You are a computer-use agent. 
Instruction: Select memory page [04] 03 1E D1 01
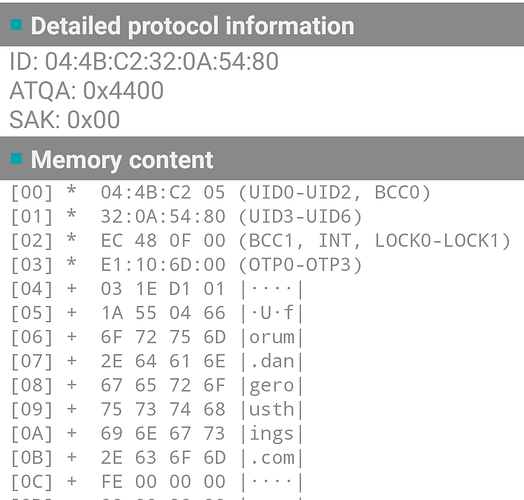(157, 289)
